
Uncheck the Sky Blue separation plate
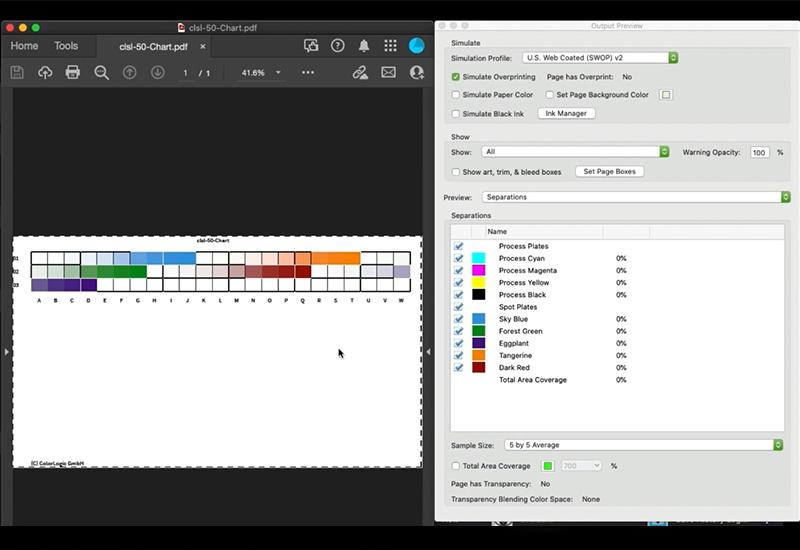point(459,319)
